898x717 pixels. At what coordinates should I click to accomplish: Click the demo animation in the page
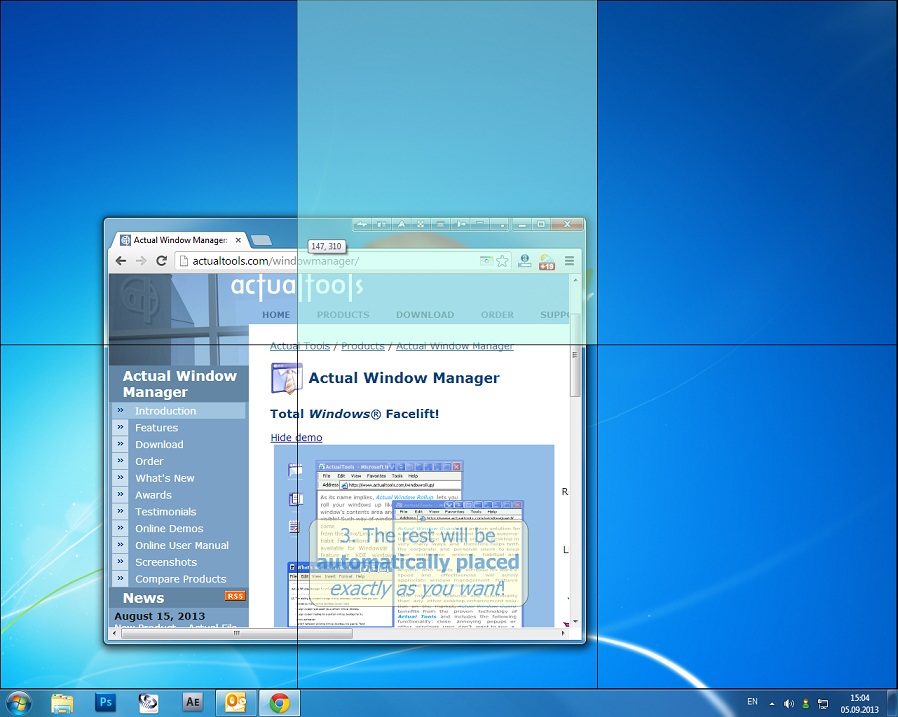click(414, 536)
